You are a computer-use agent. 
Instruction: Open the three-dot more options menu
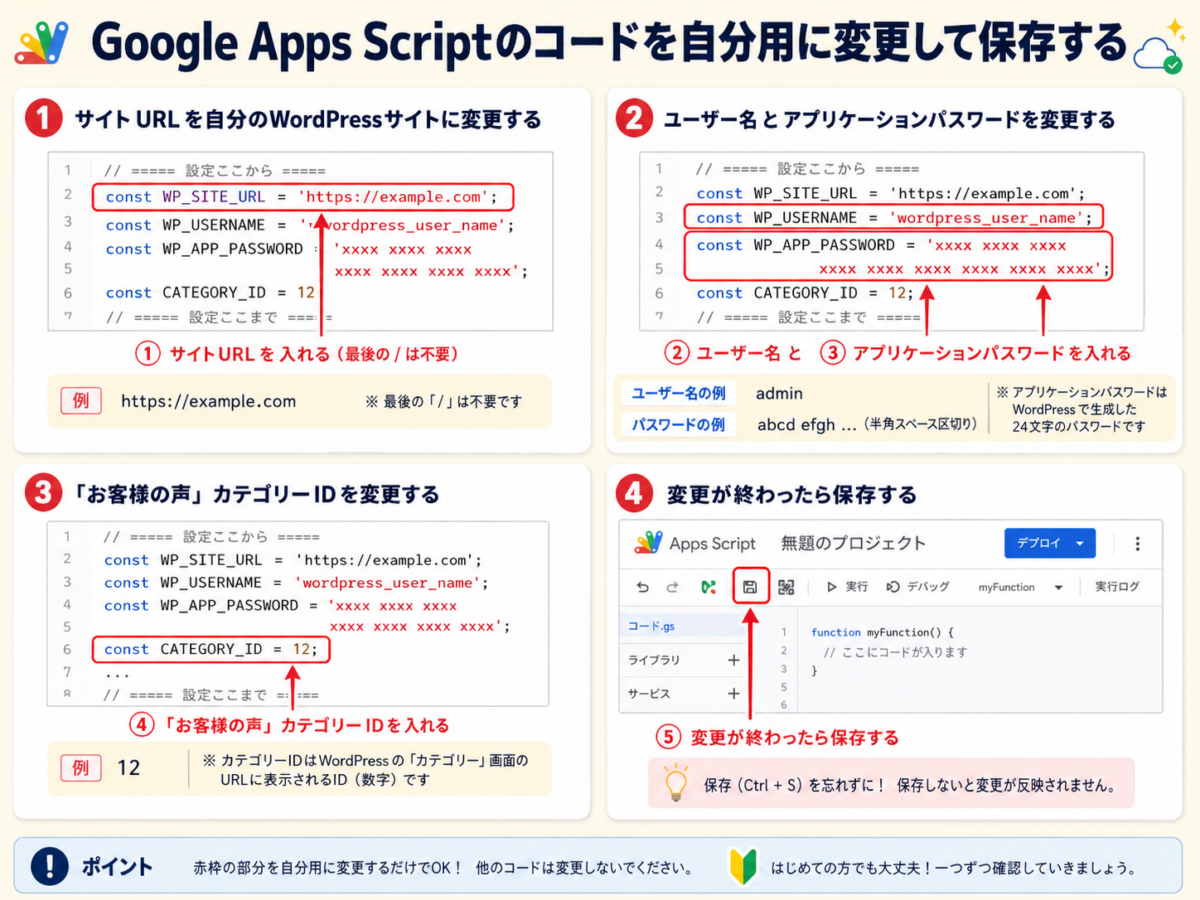(x=1137, y=543)
